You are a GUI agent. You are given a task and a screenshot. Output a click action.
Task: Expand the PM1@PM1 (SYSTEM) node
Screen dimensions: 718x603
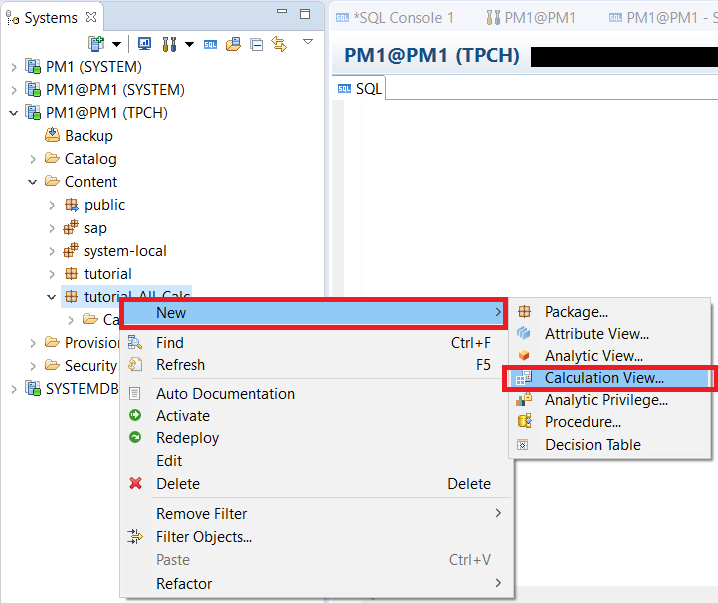click(14, 90)
